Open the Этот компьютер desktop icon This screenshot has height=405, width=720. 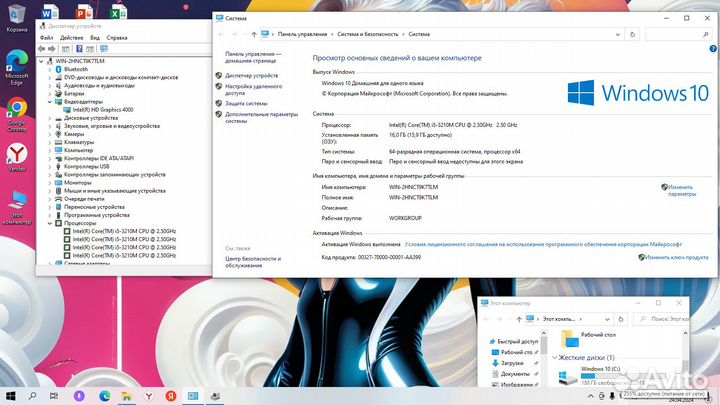point(17,208)
